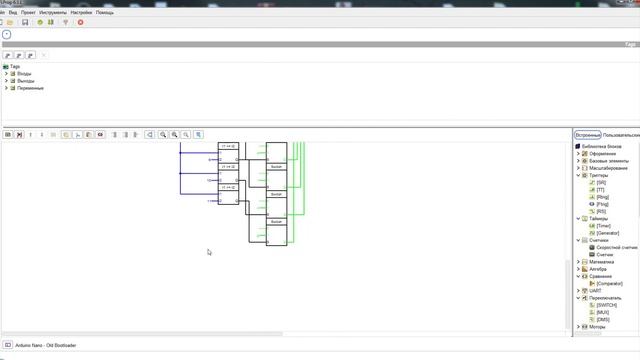Click the vertical scrollbar beside schematic

click(x=567, y=294)
